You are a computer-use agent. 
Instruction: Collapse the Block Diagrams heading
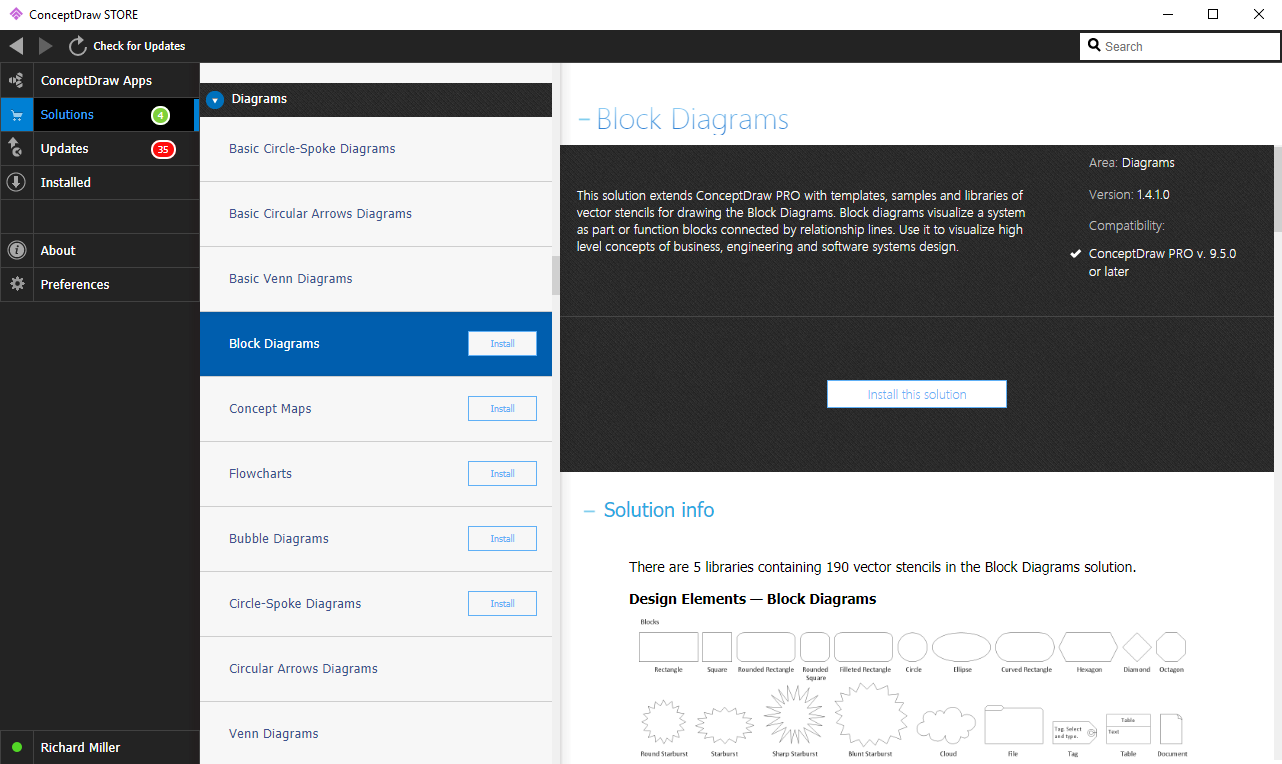584,120
